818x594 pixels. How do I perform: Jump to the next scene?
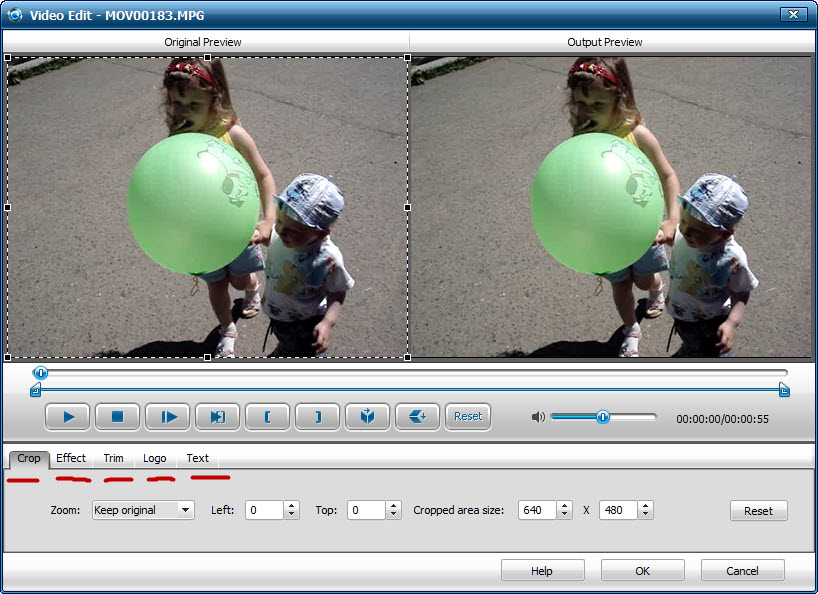coord(217,417)
